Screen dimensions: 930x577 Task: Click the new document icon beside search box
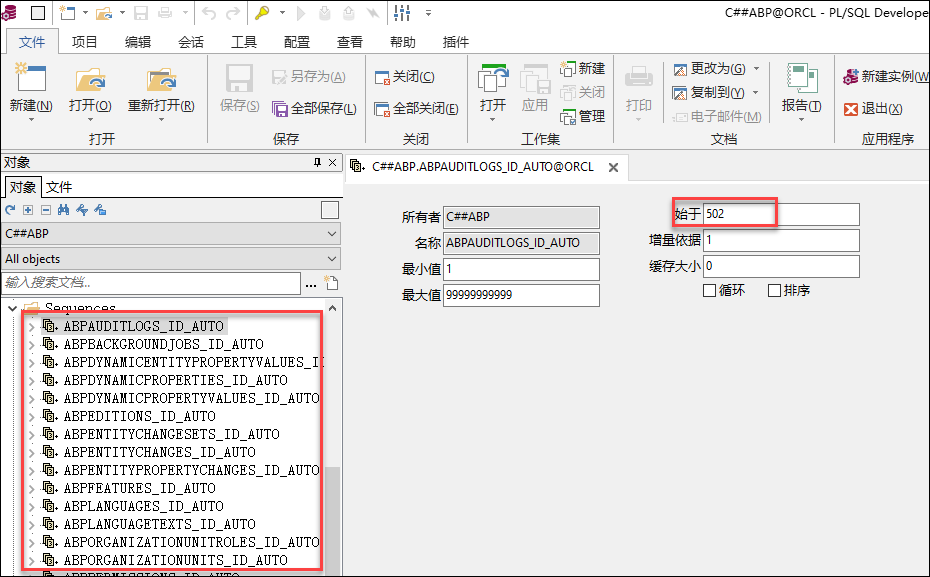[331, 282]
